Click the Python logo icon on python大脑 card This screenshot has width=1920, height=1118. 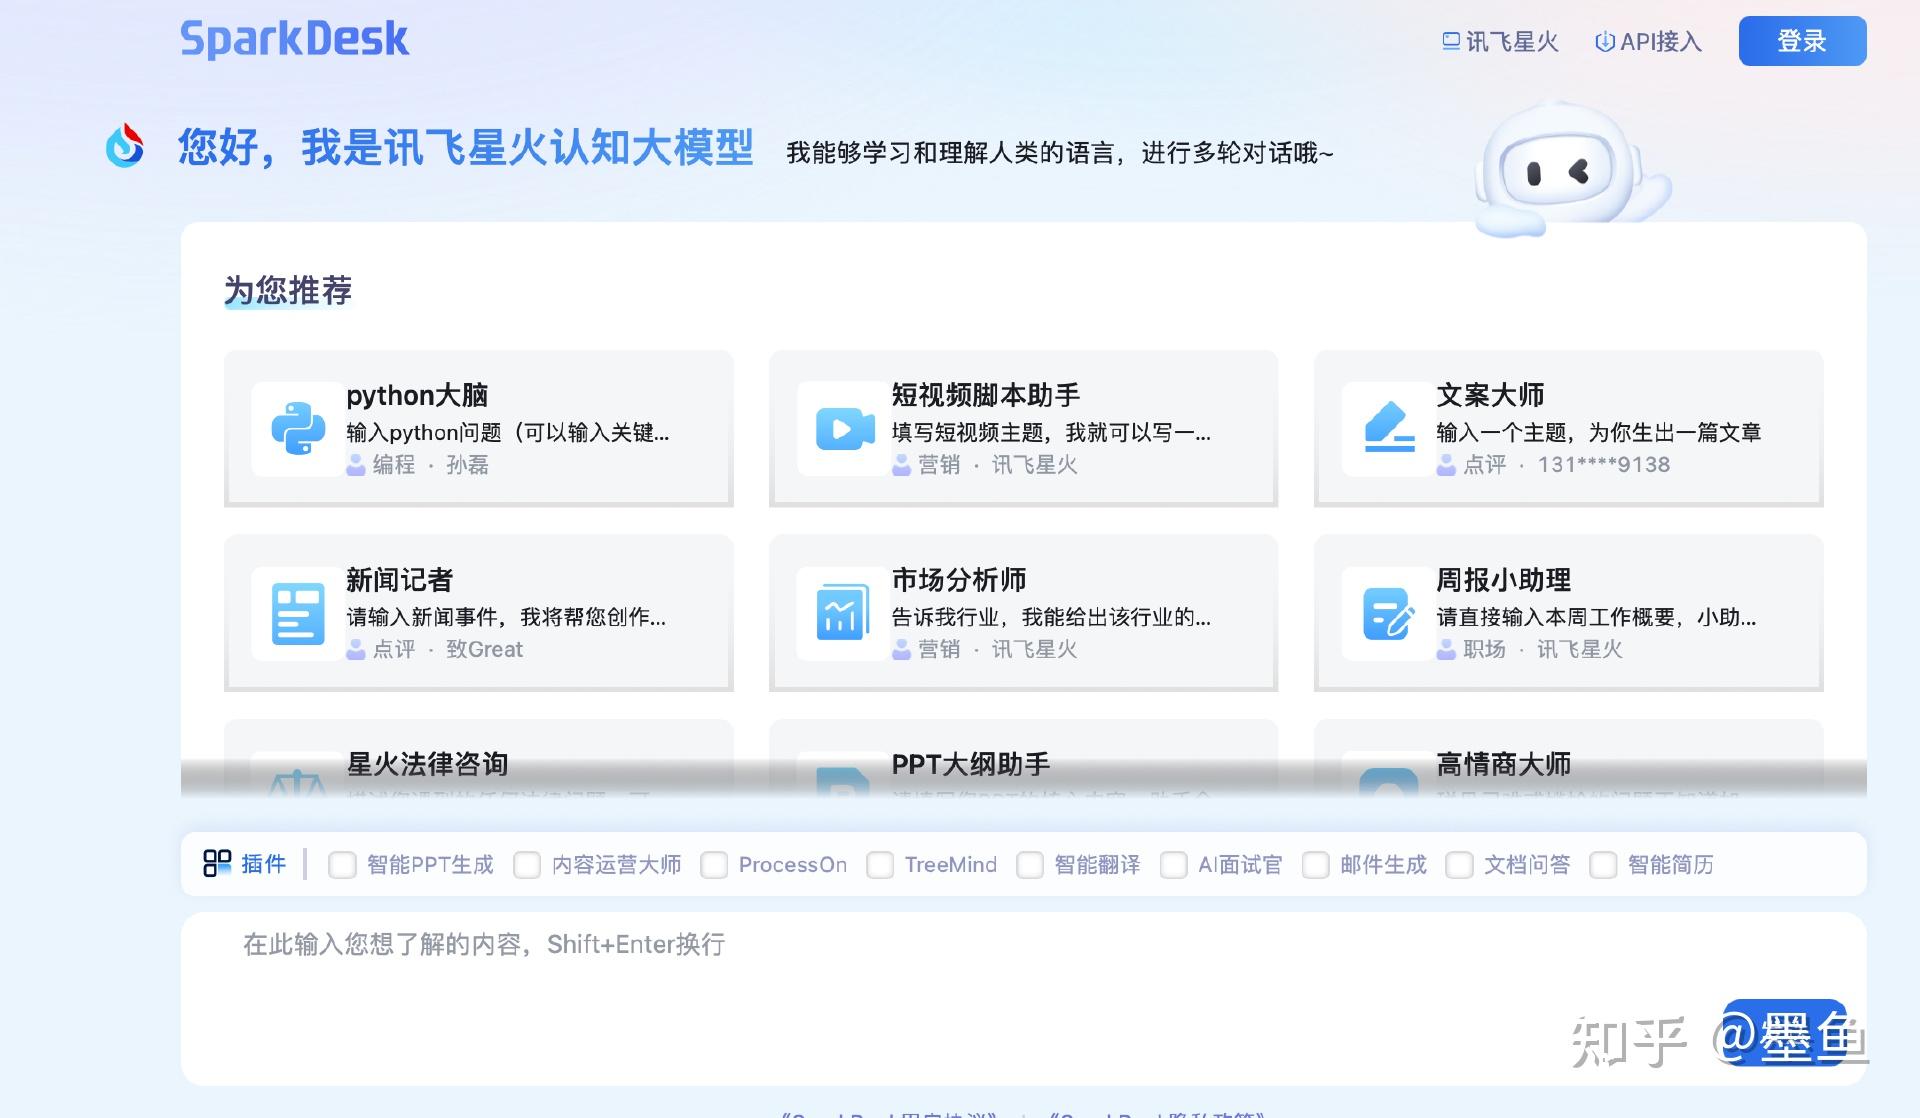click(x=298, y=429)
